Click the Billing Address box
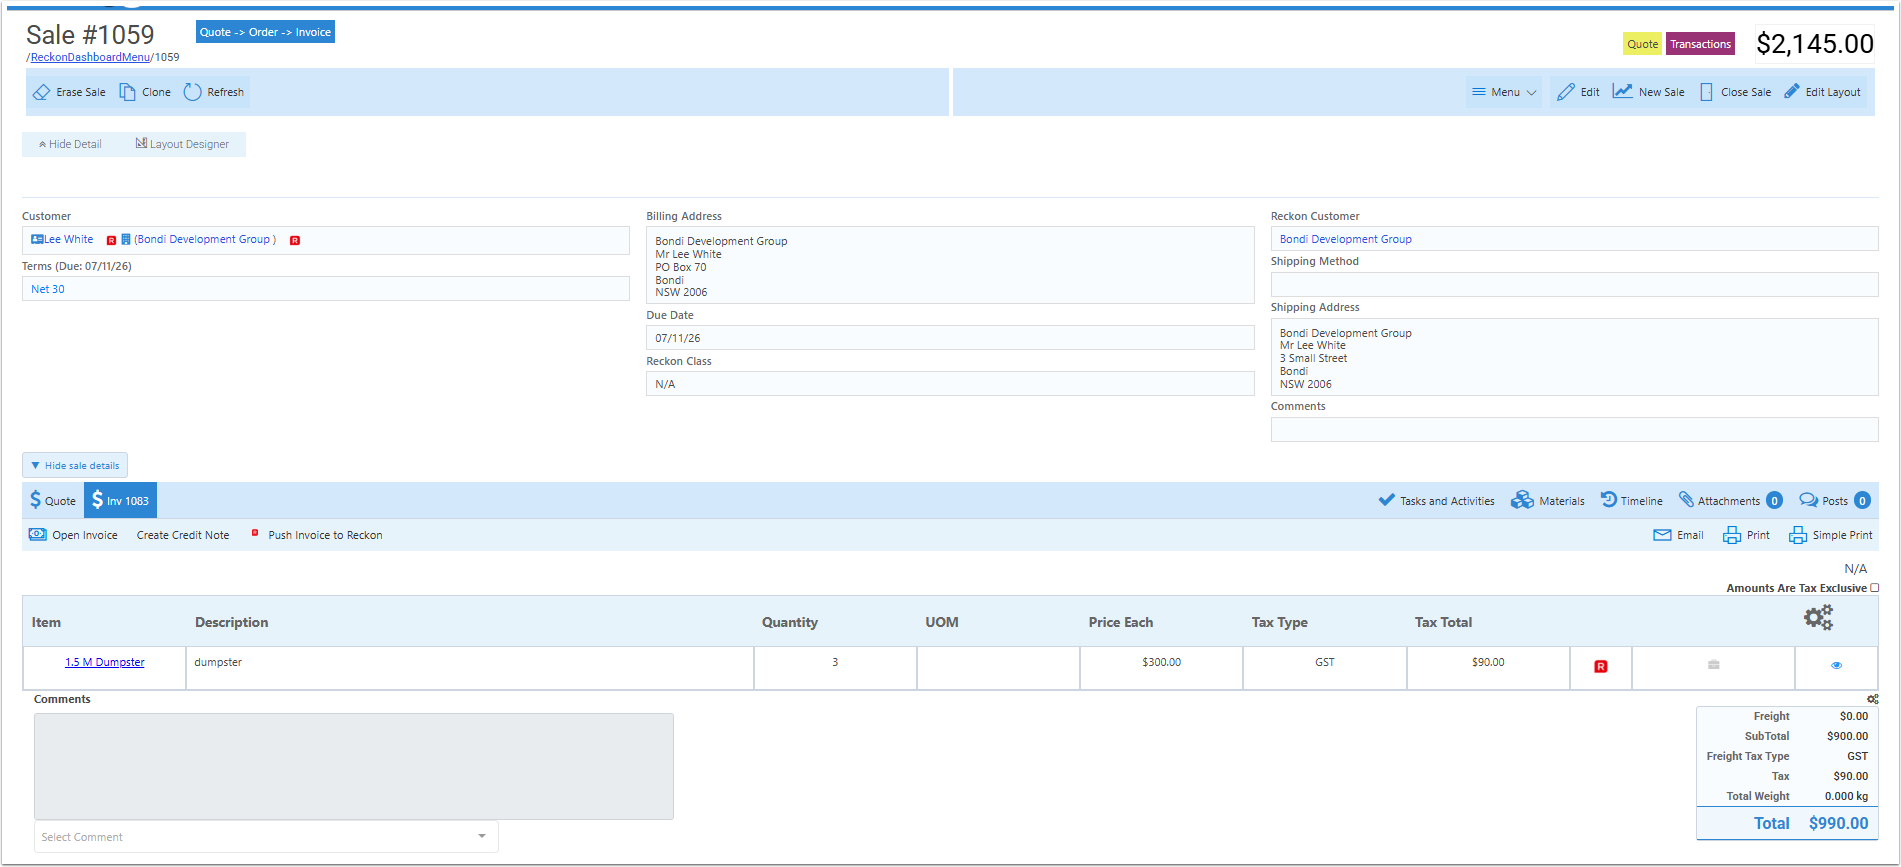 (950, 265)
